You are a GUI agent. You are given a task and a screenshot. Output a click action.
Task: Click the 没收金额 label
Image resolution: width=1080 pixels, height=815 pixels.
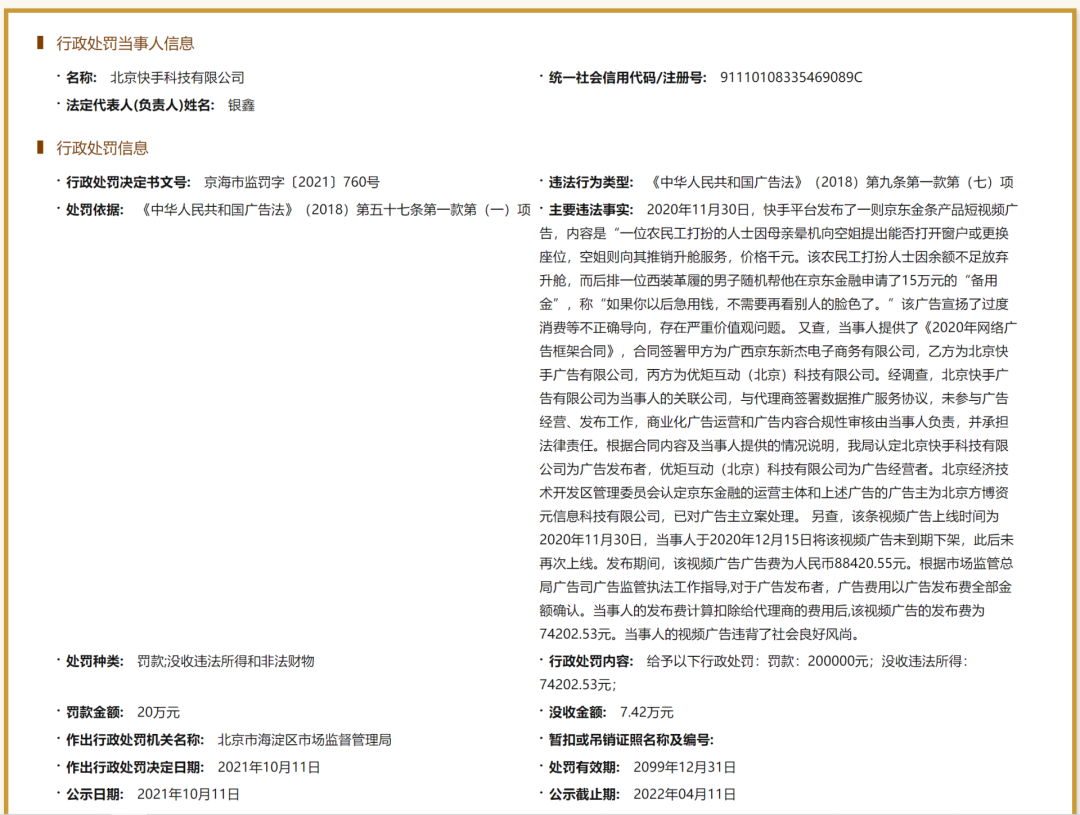coord(577,712)
